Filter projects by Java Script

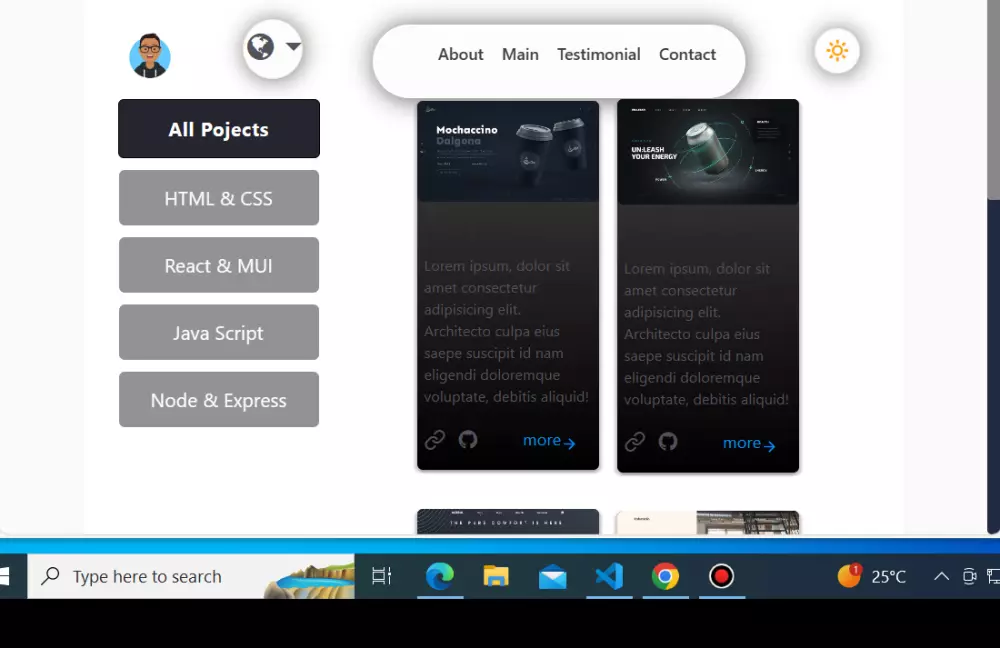click(x=219, y=332)
